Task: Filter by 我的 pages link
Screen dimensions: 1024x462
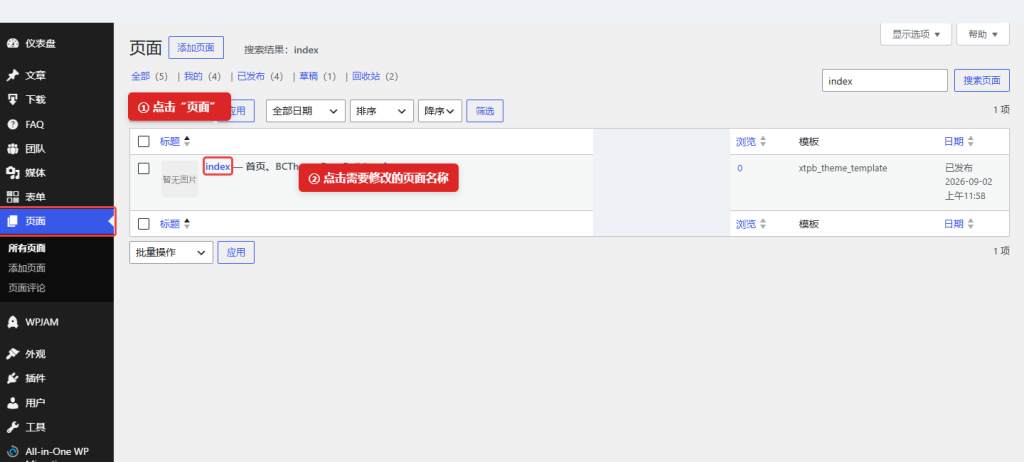Action: pyautogui.click(x=193, y=76)
